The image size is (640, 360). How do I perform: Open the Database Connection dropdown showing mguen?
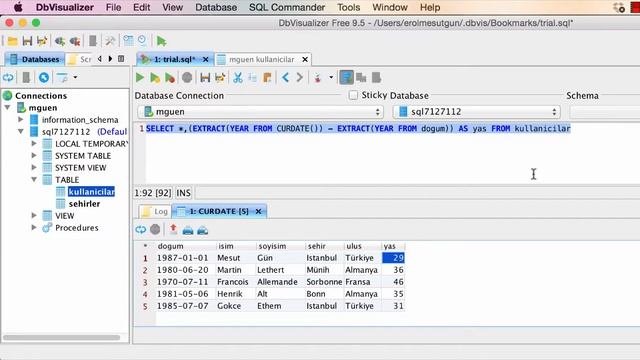261,111
